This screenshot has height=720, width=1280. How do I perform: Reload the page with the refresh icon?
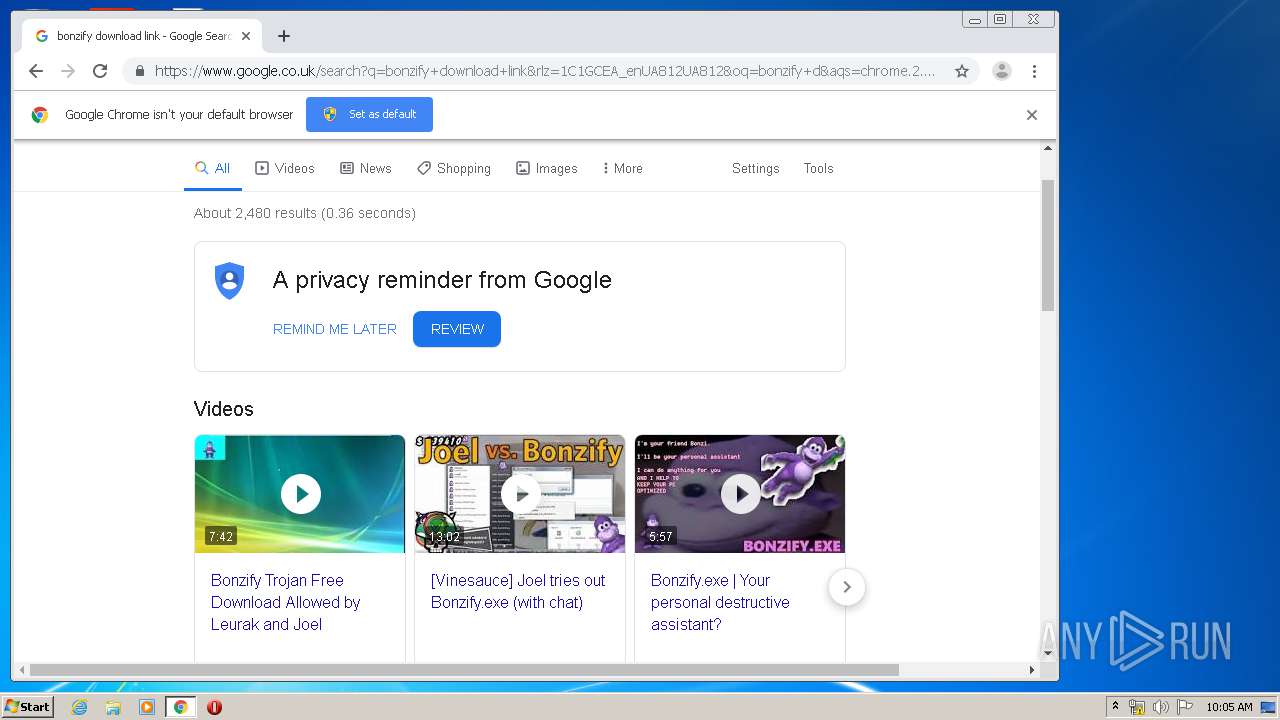click(x=100, y=71)
